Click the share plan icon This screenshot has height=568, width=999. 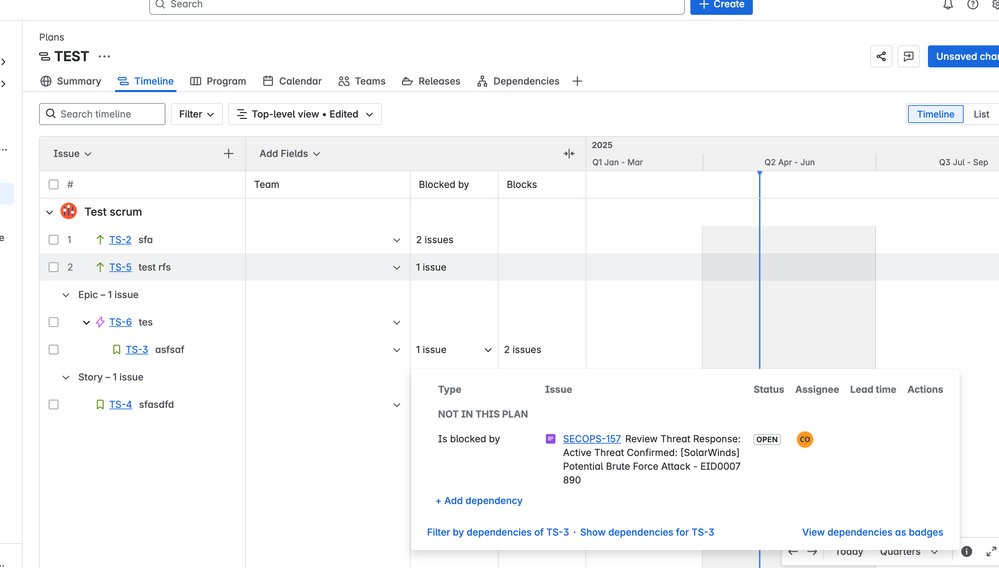880,57
